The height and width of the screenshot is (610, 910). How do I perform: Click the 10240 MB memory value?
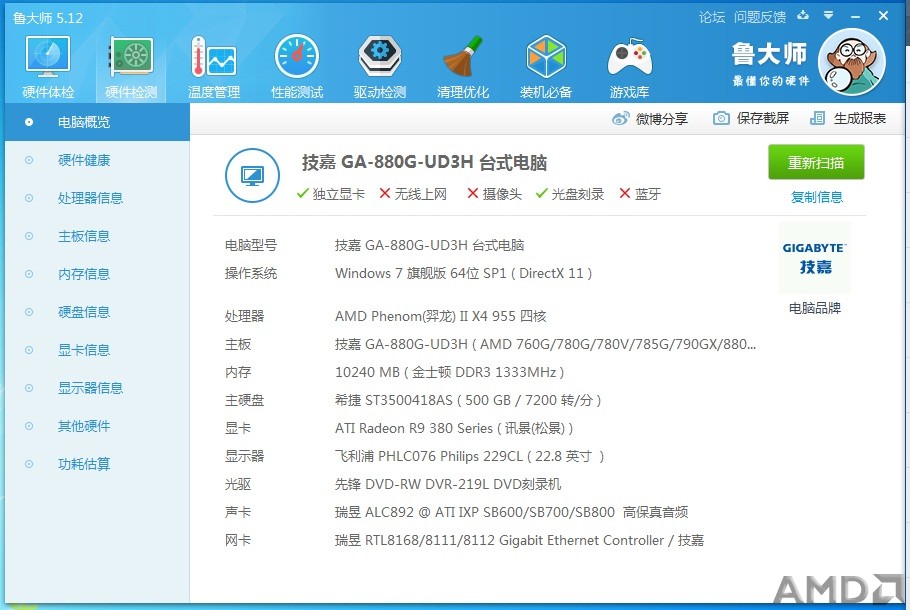click(x=449, y=372)
